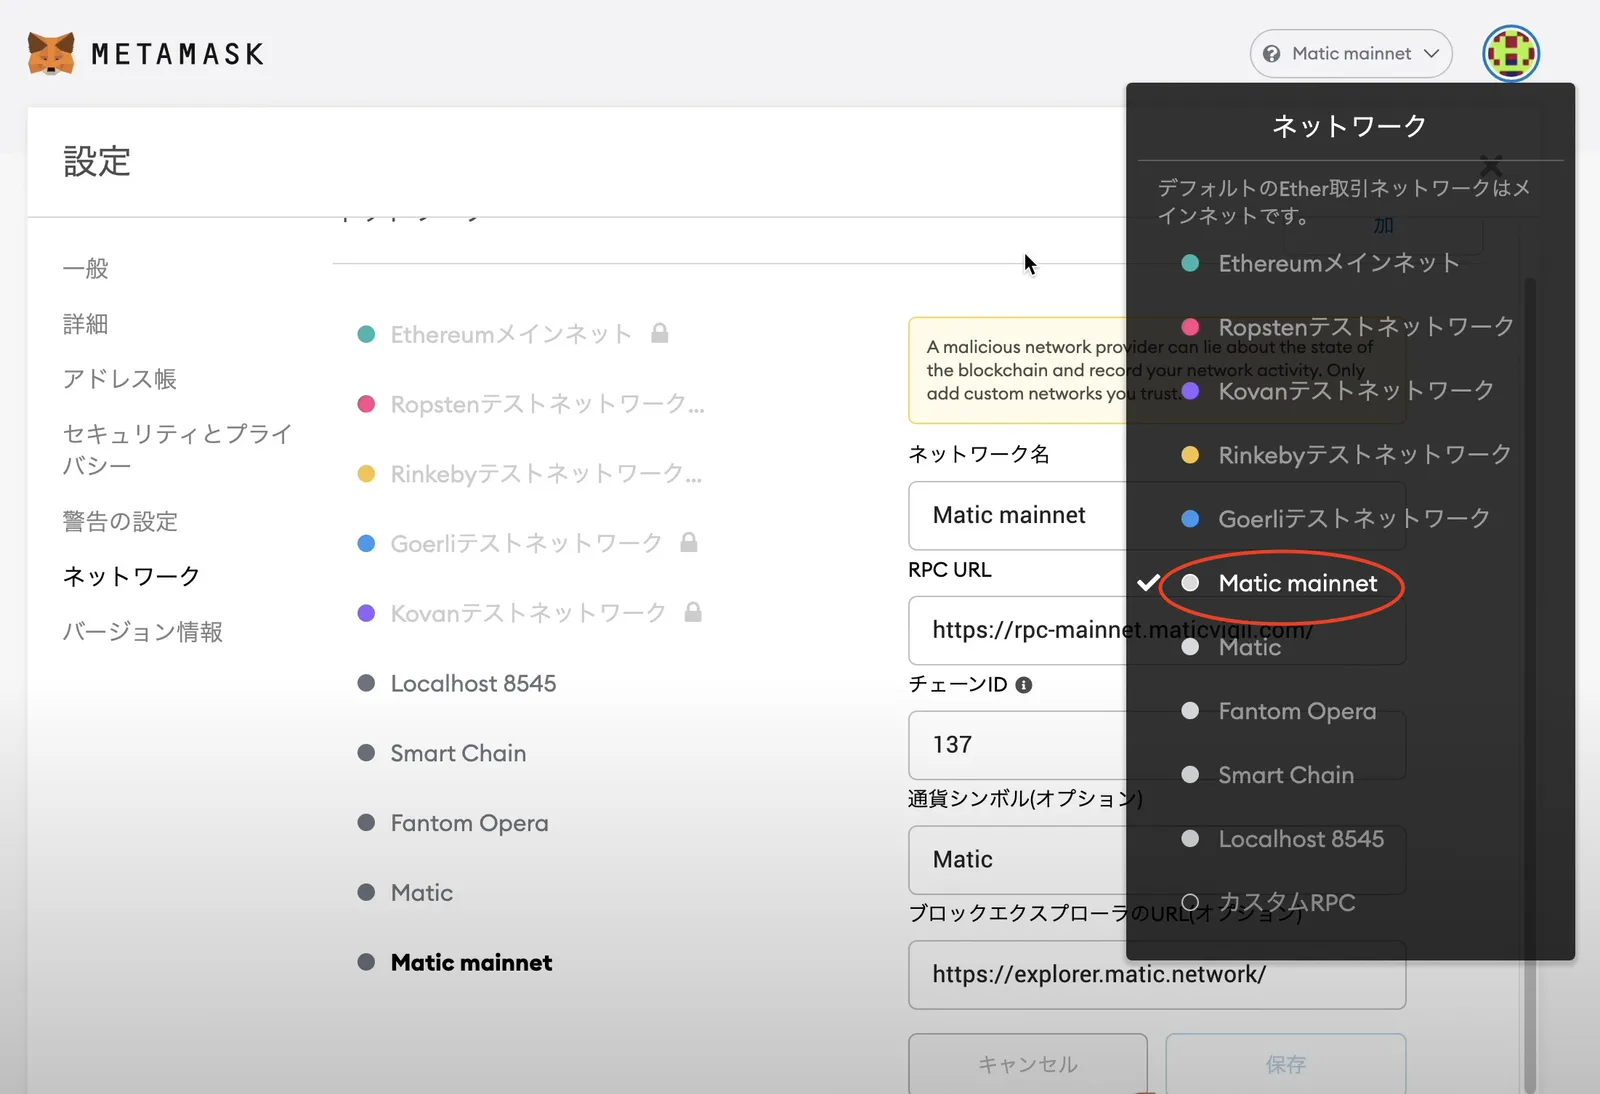The image size is (1600, 1094).
Task: Select Localhost 8545 in the settings list
Action: [457, 683]
